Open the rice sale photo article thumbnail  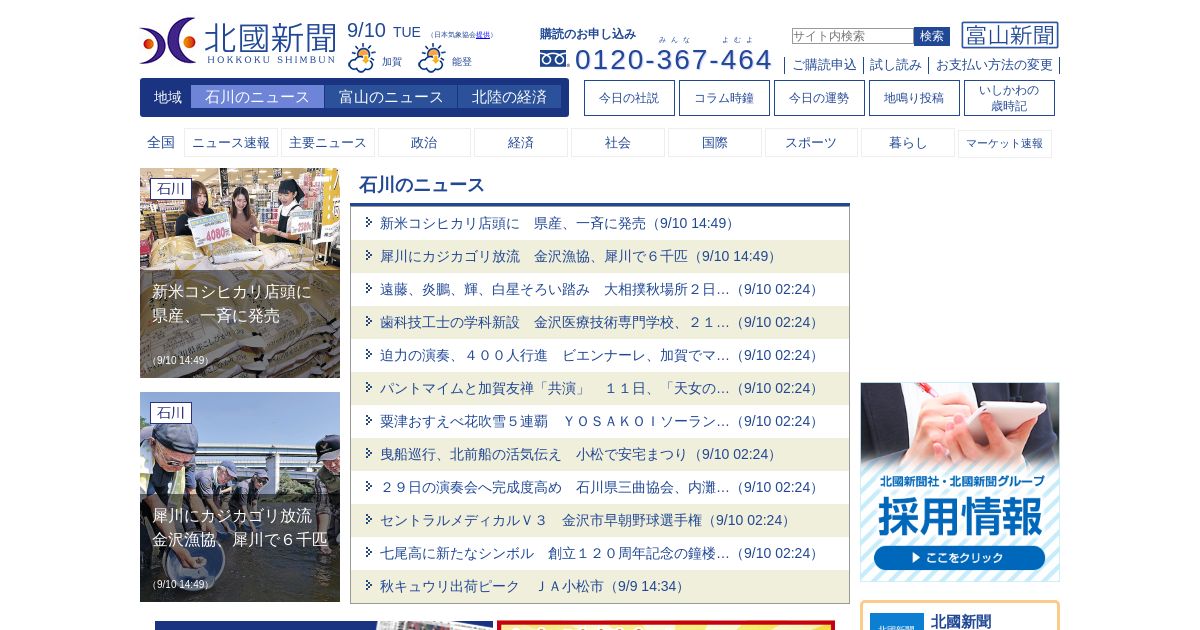tap(240, 273)
